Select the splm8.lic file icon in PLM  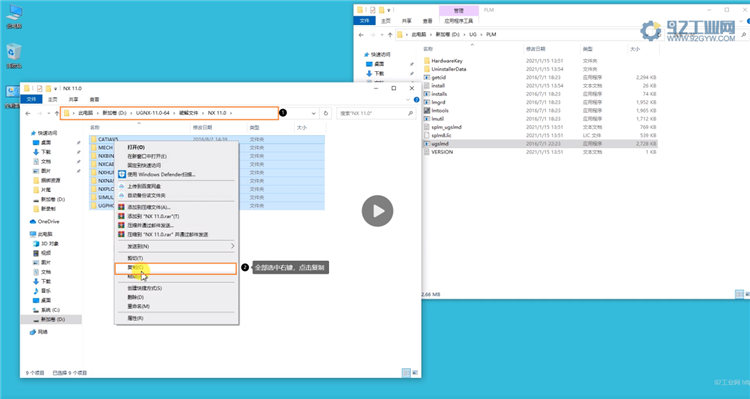tap(427, 135)
